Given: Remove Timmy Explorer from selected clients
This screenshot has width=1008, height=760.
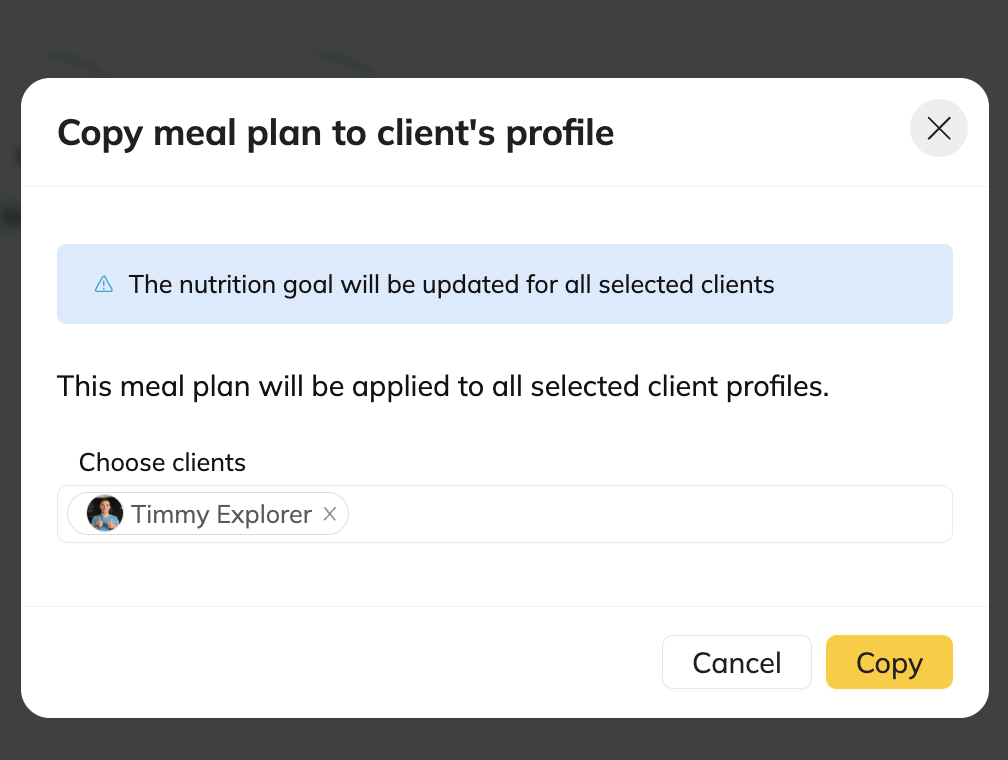Looking at the screenshot, I should click(330, 514).
